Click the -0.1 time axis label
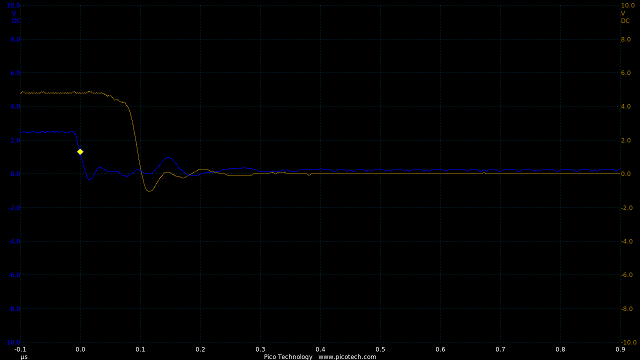 click(20, 349)
